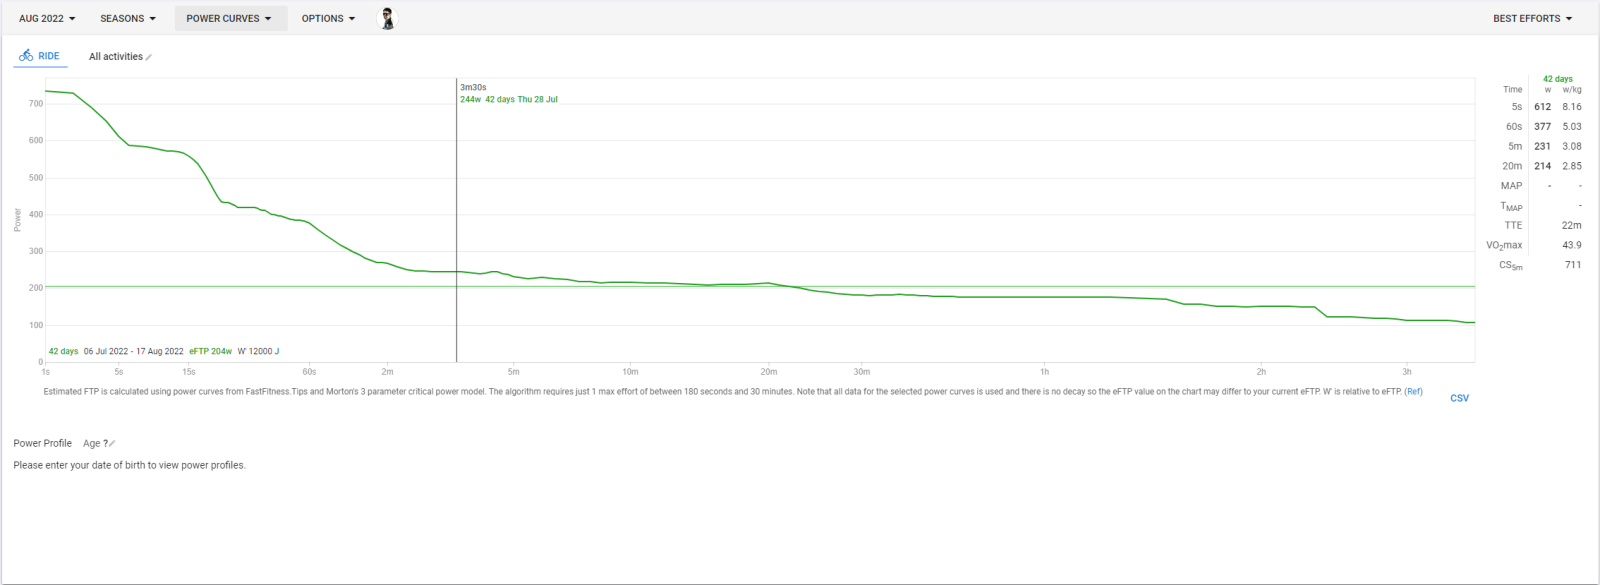
Task: Expand the Best Efforts dropdown
Action: [1532, 18]
